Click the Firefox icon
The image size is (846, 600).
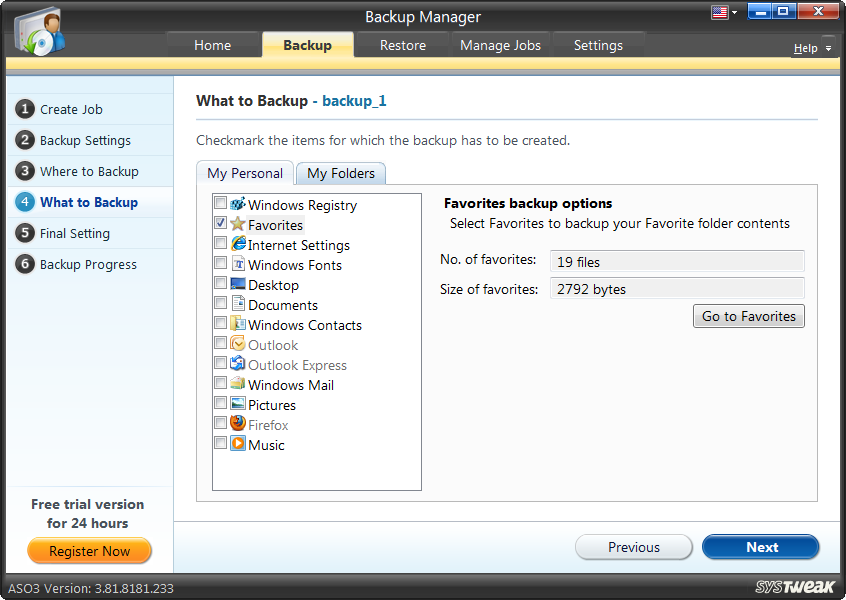pos(237,424)
